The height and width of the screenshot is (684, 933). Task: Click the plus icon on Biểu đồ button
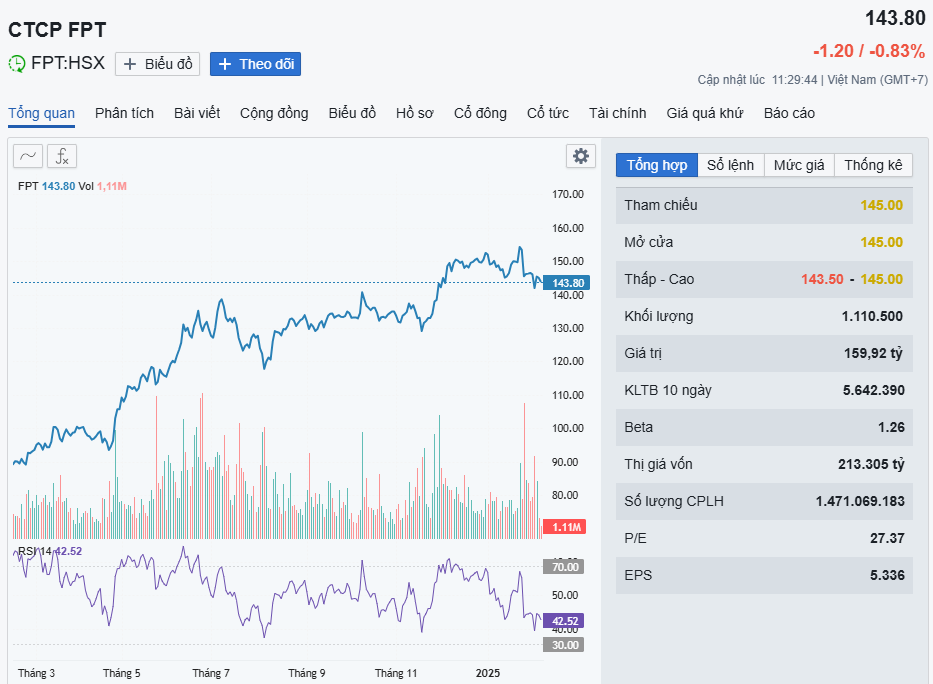point(130,64)
